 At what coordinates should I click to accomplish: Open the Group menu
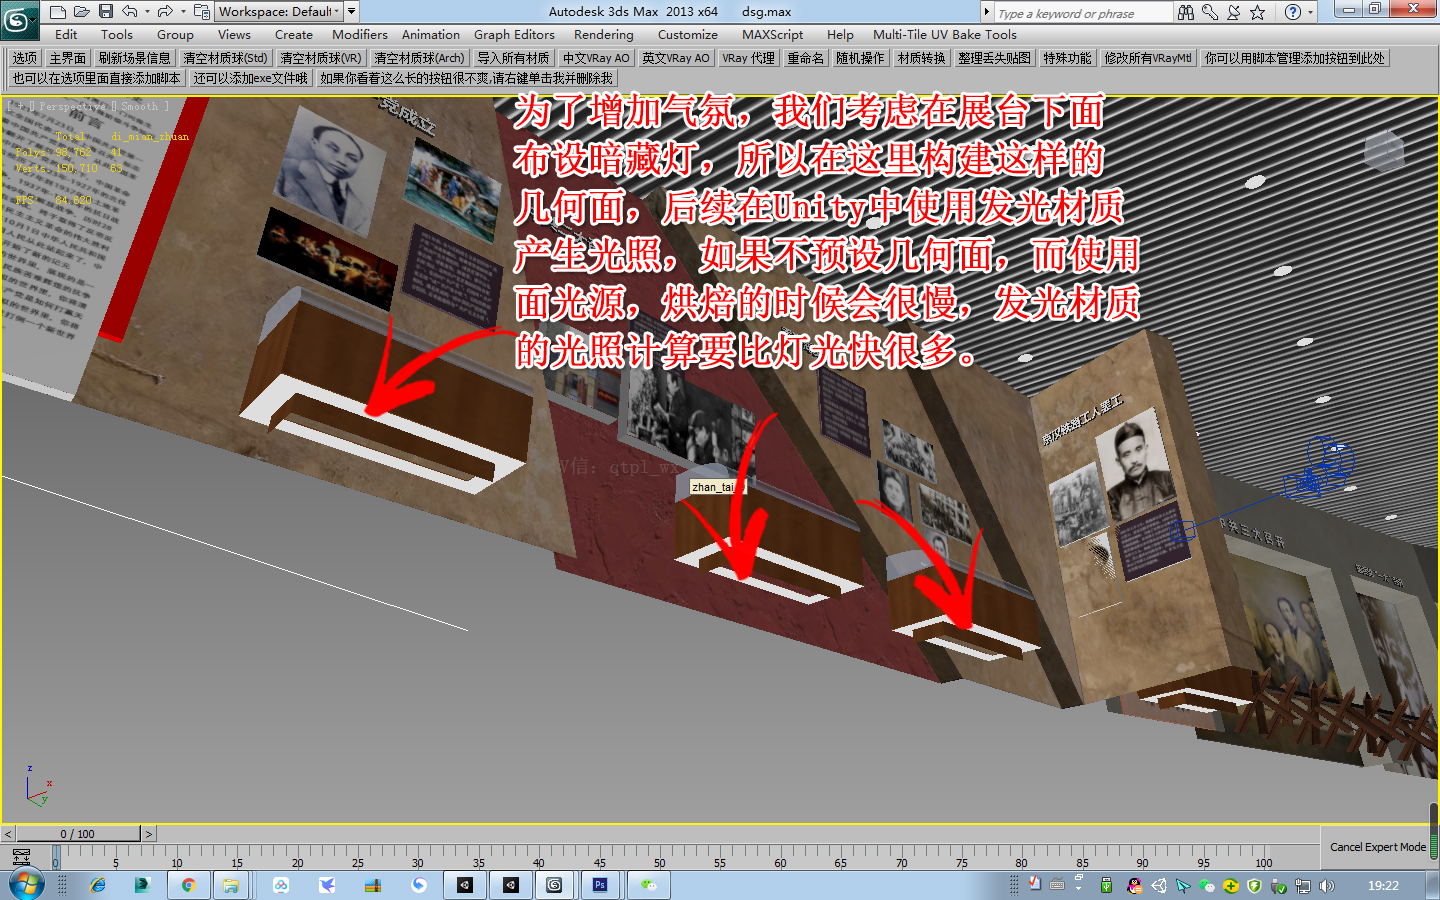tap(175, 34)
